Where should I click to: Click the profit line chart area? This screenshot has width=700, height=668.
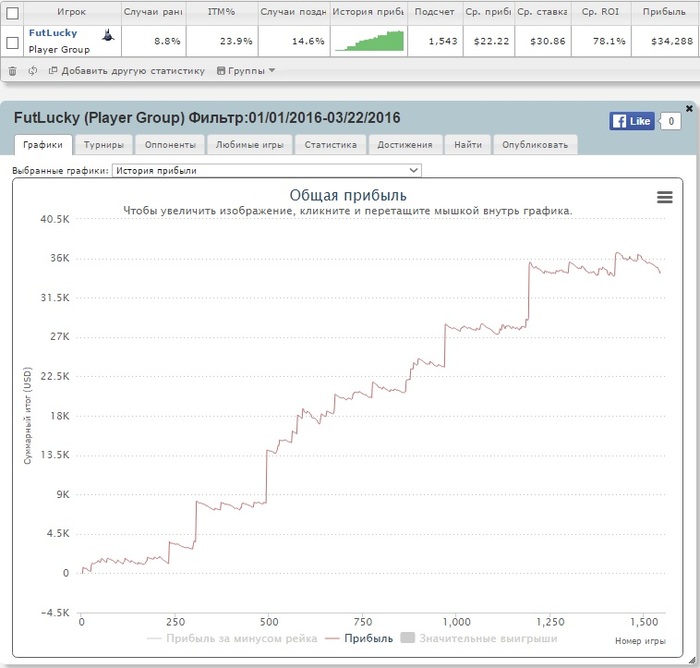click(371, 415)
